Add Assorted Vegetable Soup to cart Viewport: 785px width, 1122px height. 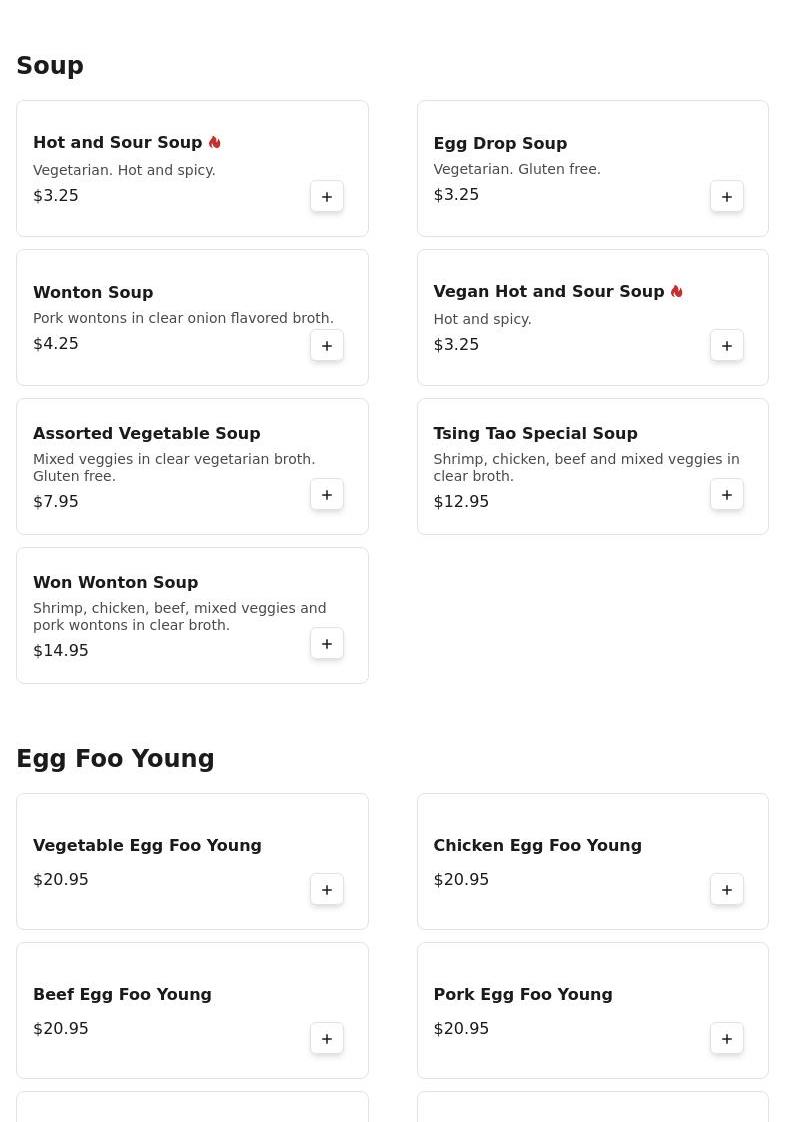coord(327,495)
